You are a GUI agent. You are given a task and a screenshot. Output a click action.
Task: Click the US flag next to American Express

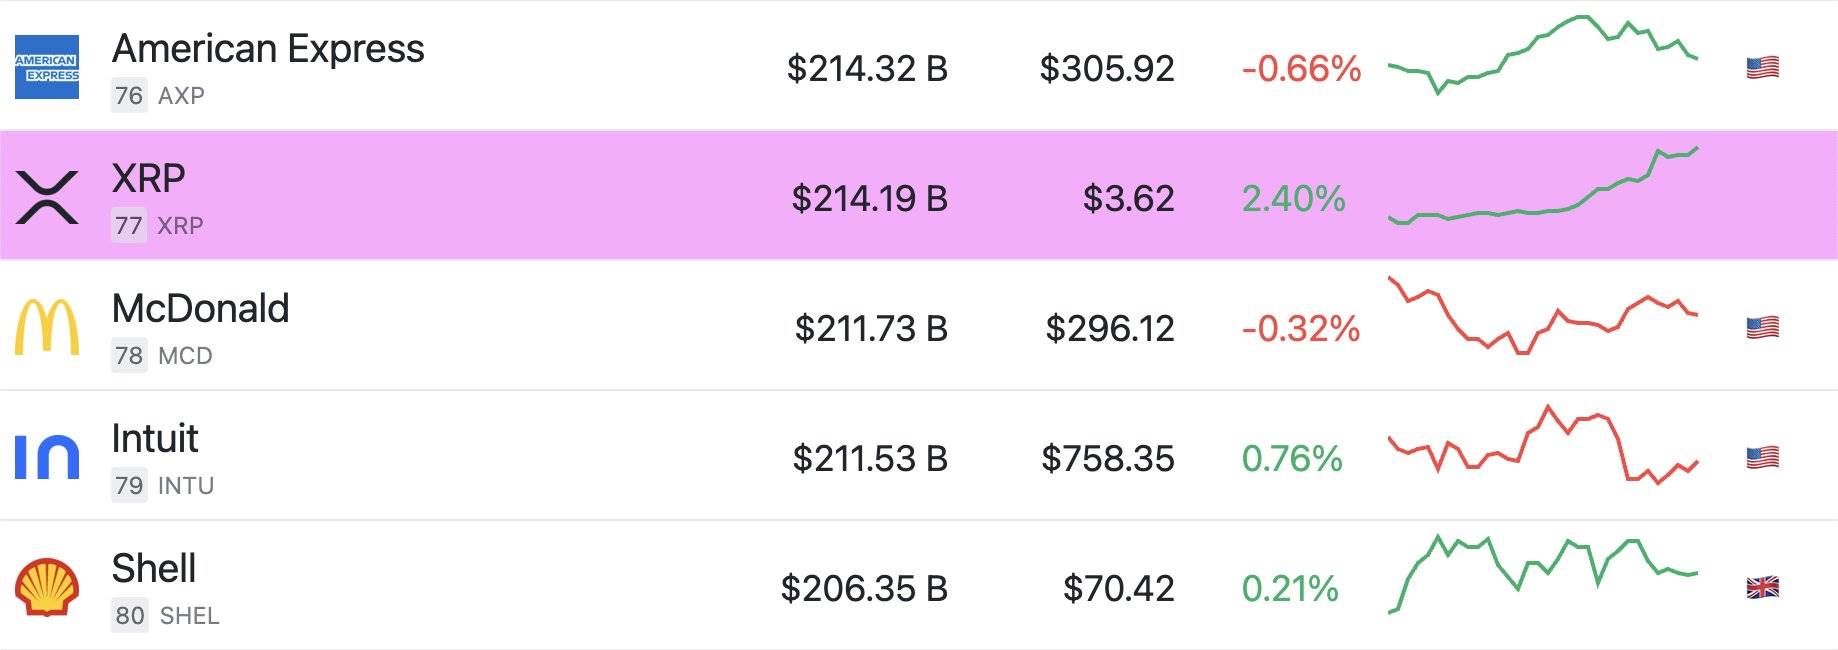coord(1761,67)
